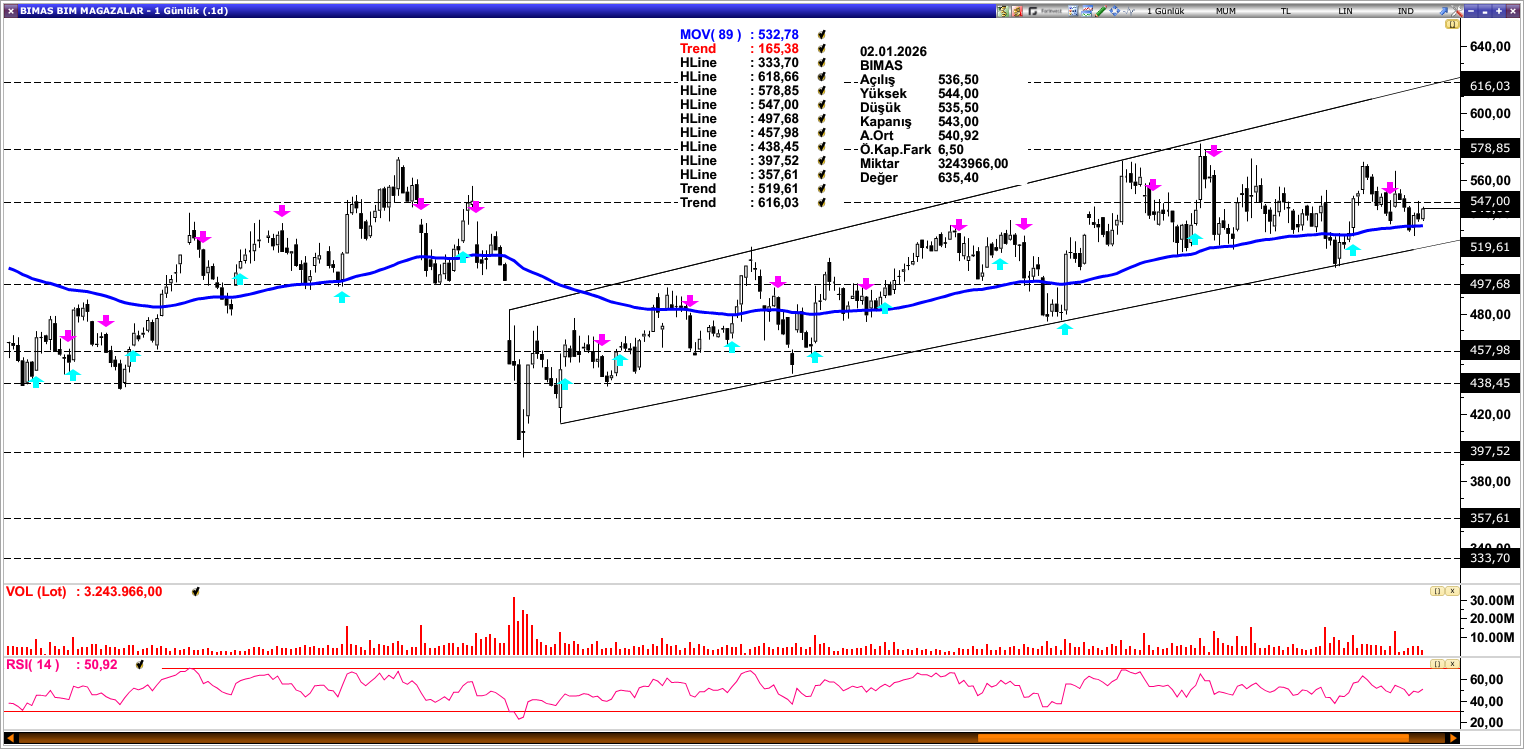
Task: Toggle the checkmark for Trend 519,61
Action: point(821,188)
